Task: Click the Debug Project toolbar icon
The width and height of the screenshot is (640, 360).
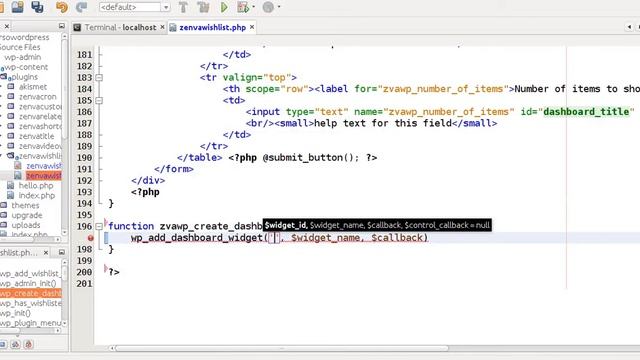Action: pyautogui.click(x=243, y=7)
